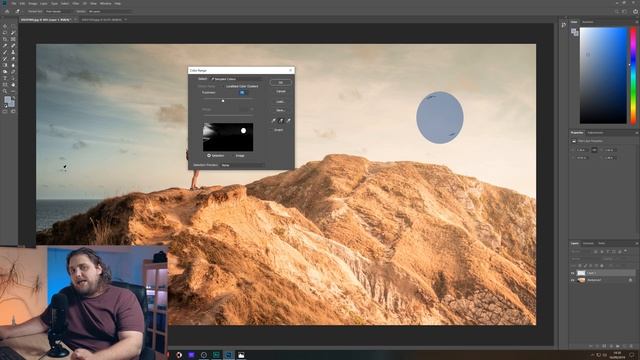Select the Crop tool

tap(5, 40)
